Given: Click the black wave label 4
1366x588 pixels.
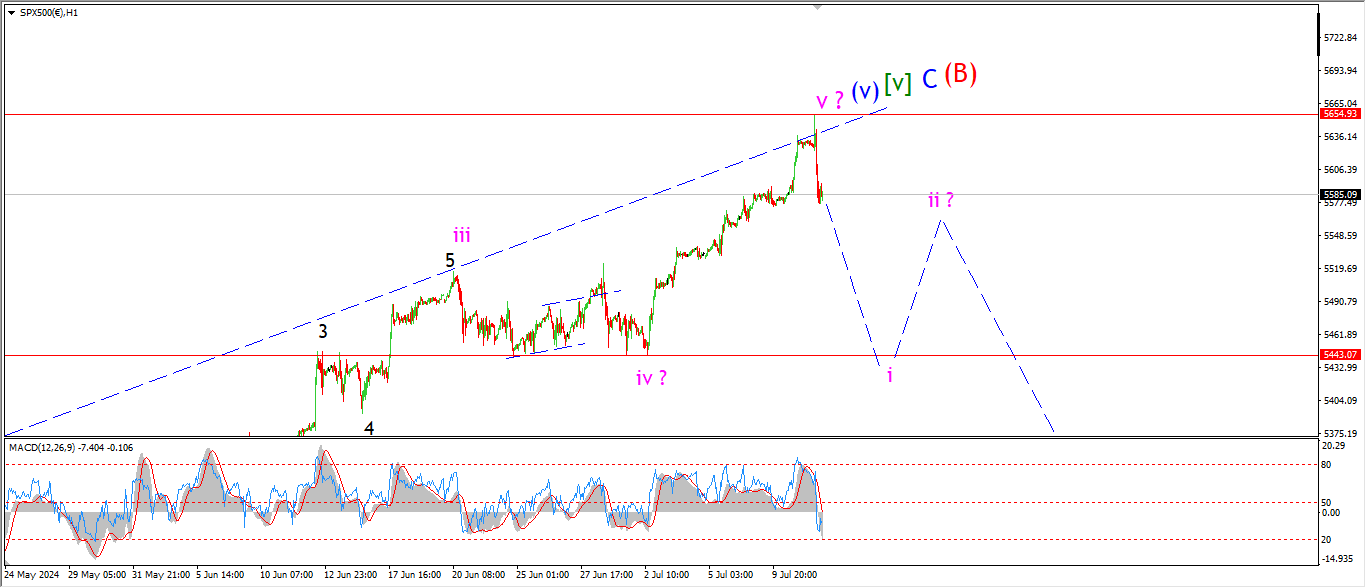Looking at the screenshot, I should 369,428.
